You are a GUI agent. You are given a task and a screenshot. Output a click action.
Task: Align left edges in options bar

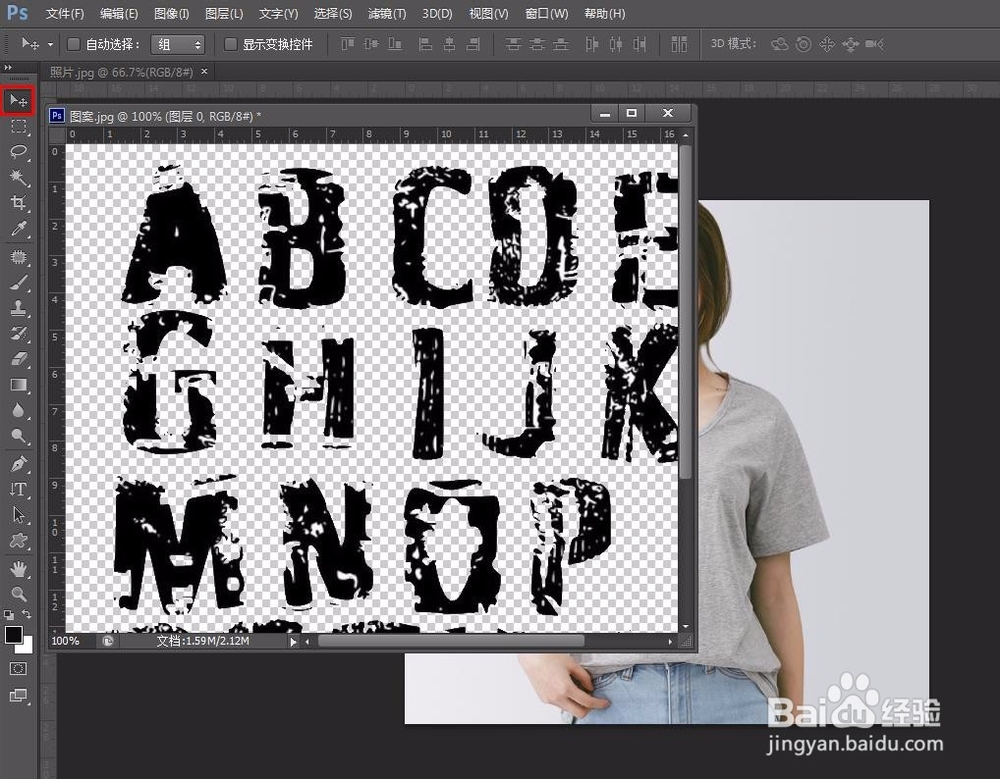click(425, 44)
